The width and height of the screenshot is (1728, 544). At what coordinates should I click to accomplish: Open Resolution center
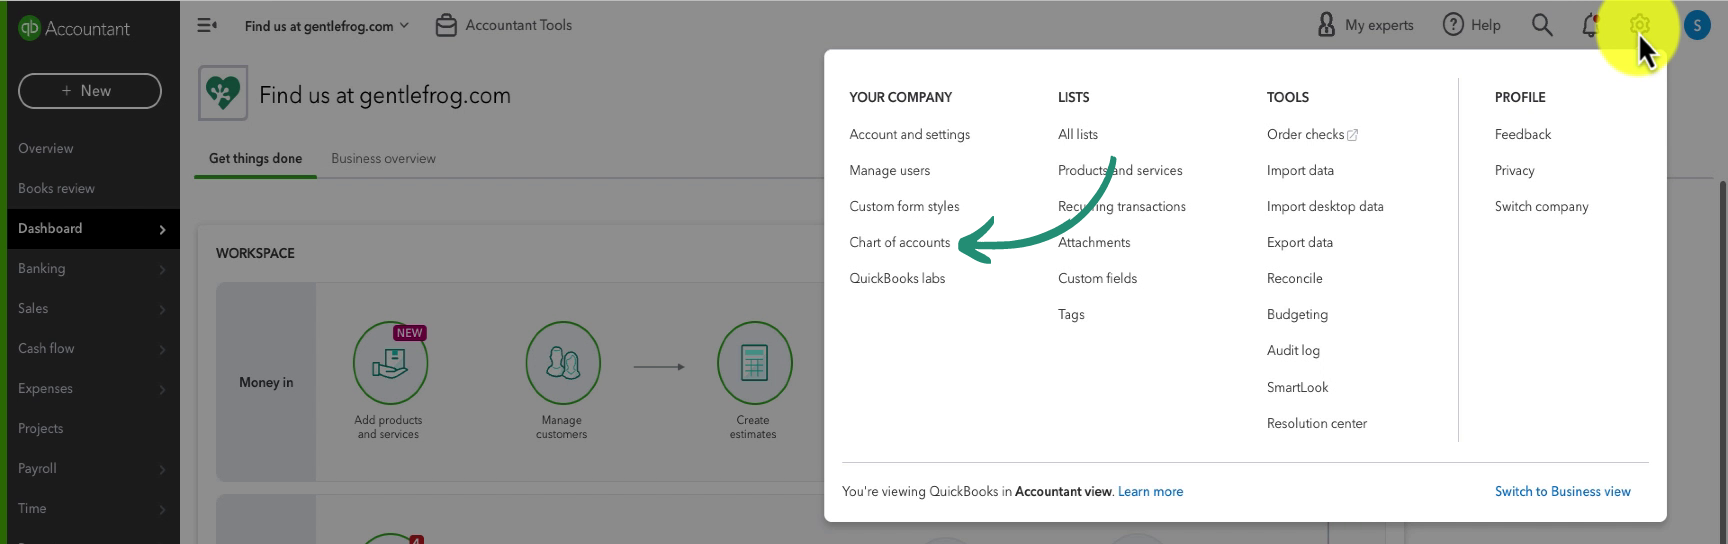coord(1317,423)
